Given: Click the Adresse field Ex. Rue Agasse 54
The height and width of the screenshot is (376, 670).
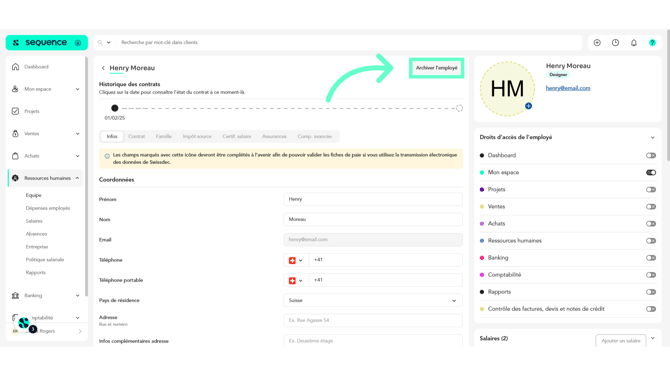Looking at the screenshot, I should pos(373,320).
